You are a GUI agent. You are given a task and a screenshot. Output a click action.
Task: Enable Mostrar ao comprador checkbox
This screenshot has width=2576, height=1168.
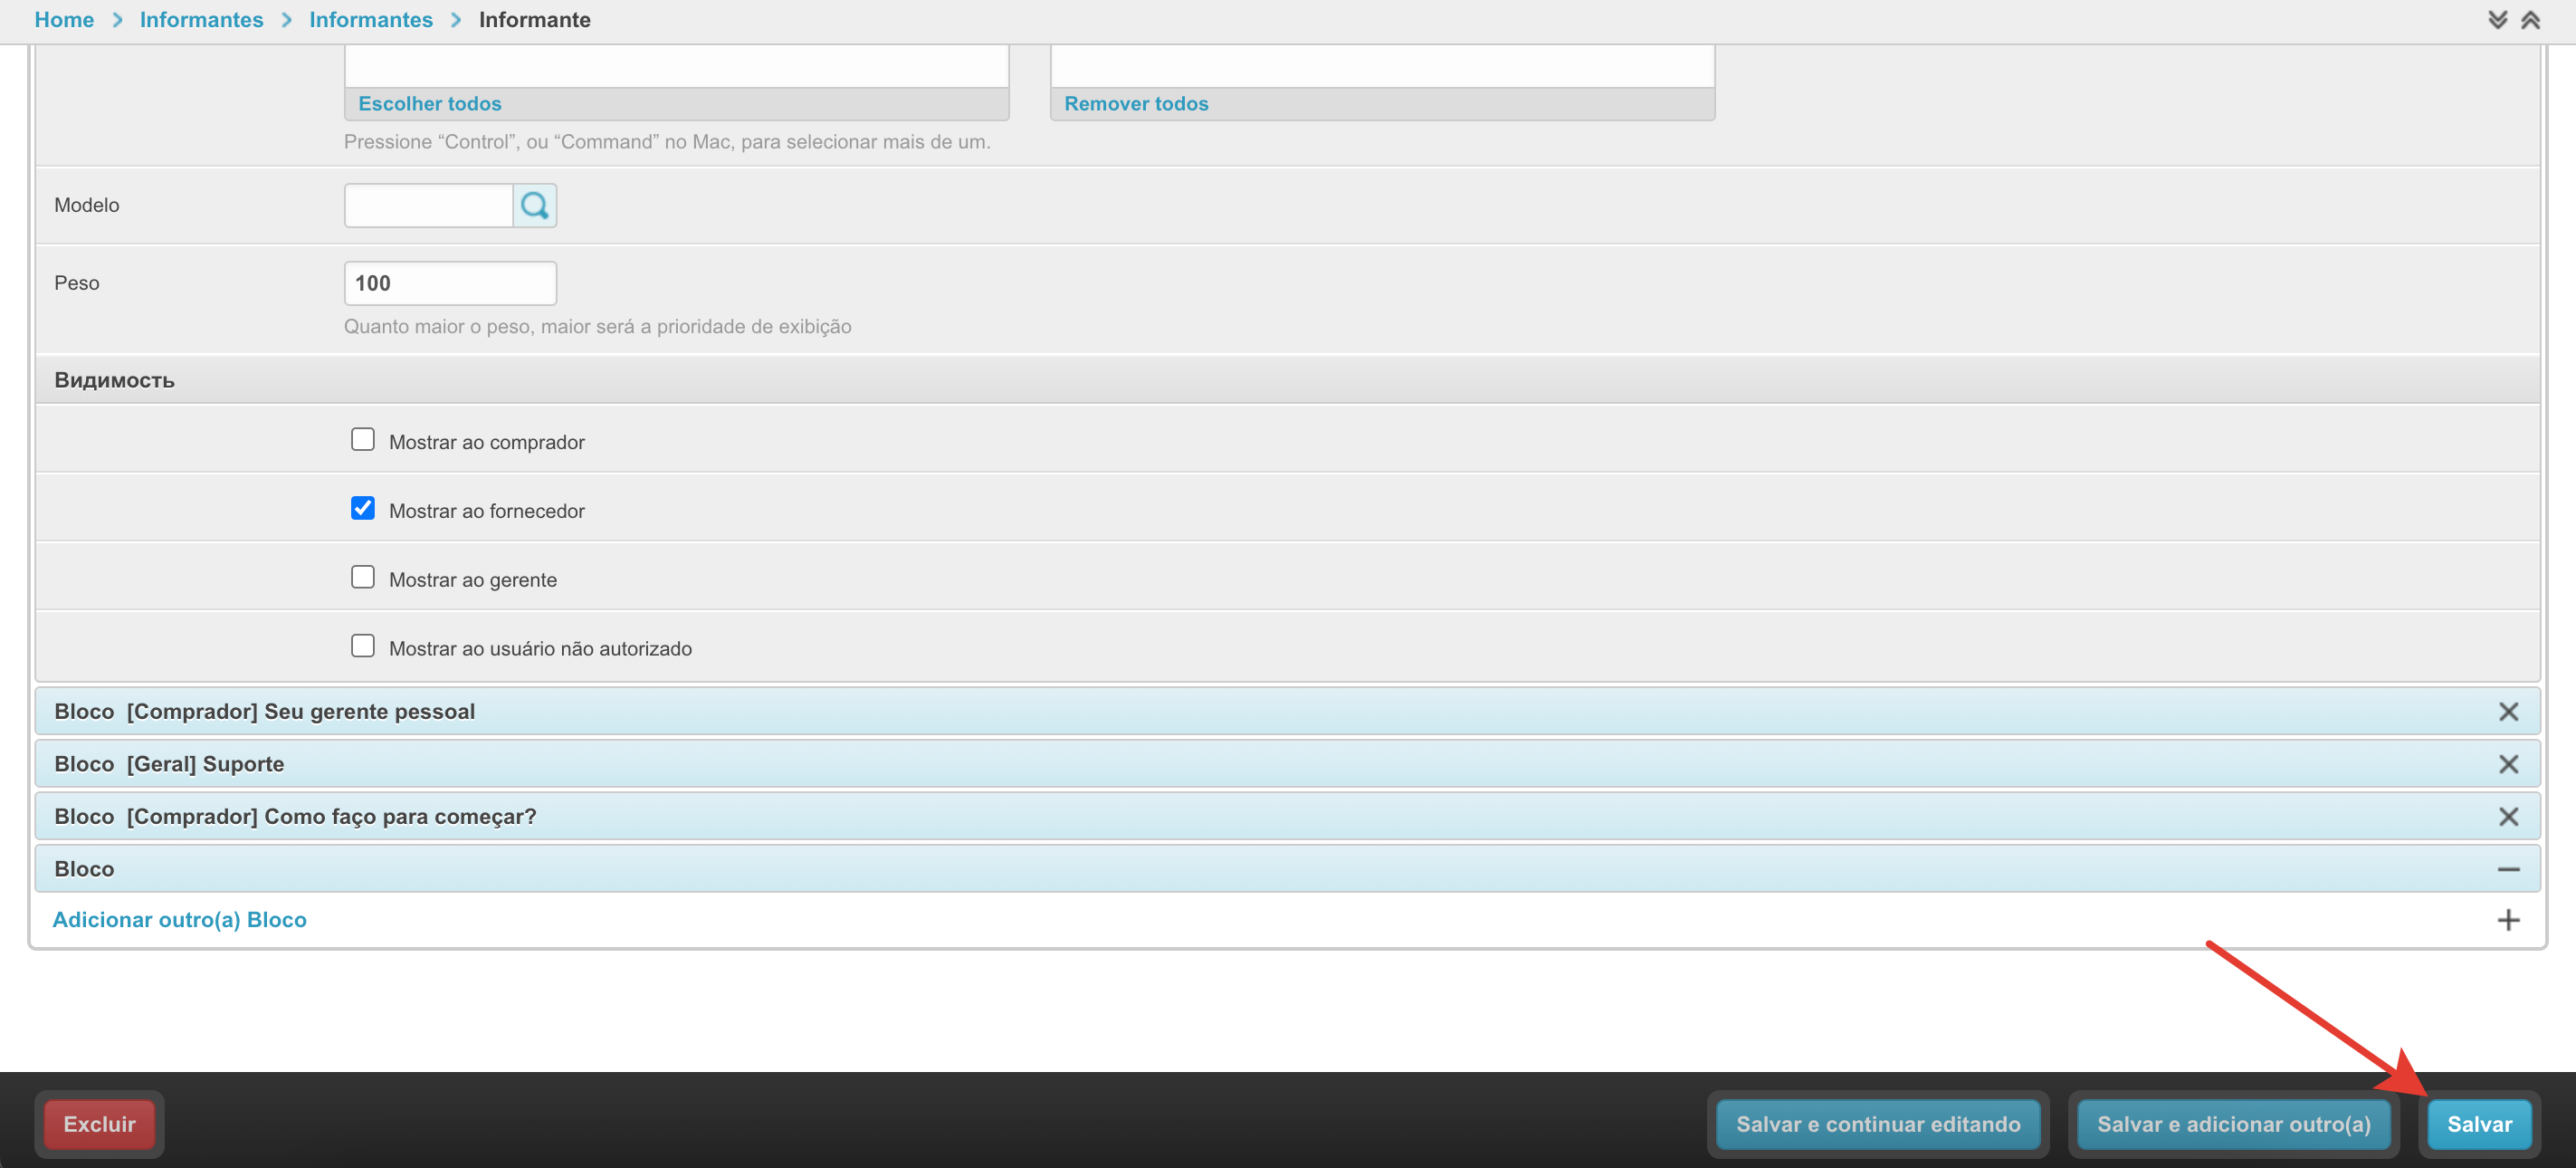click(x=363, y=440)
